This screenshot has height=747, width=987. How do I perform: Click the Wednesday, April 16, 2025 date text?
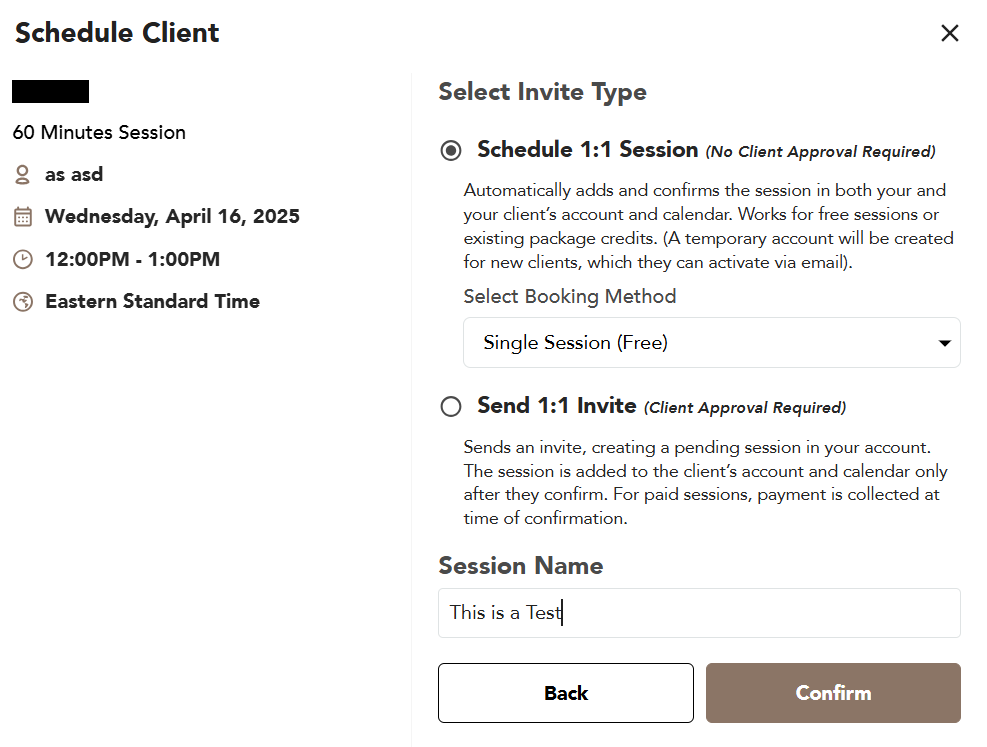coord(172,217)
